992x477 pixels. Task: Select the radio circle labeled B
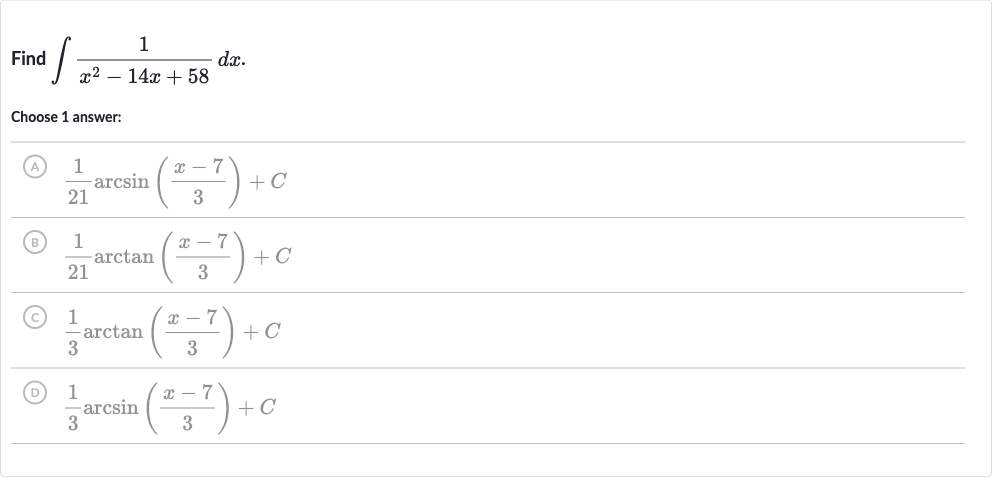35,242
